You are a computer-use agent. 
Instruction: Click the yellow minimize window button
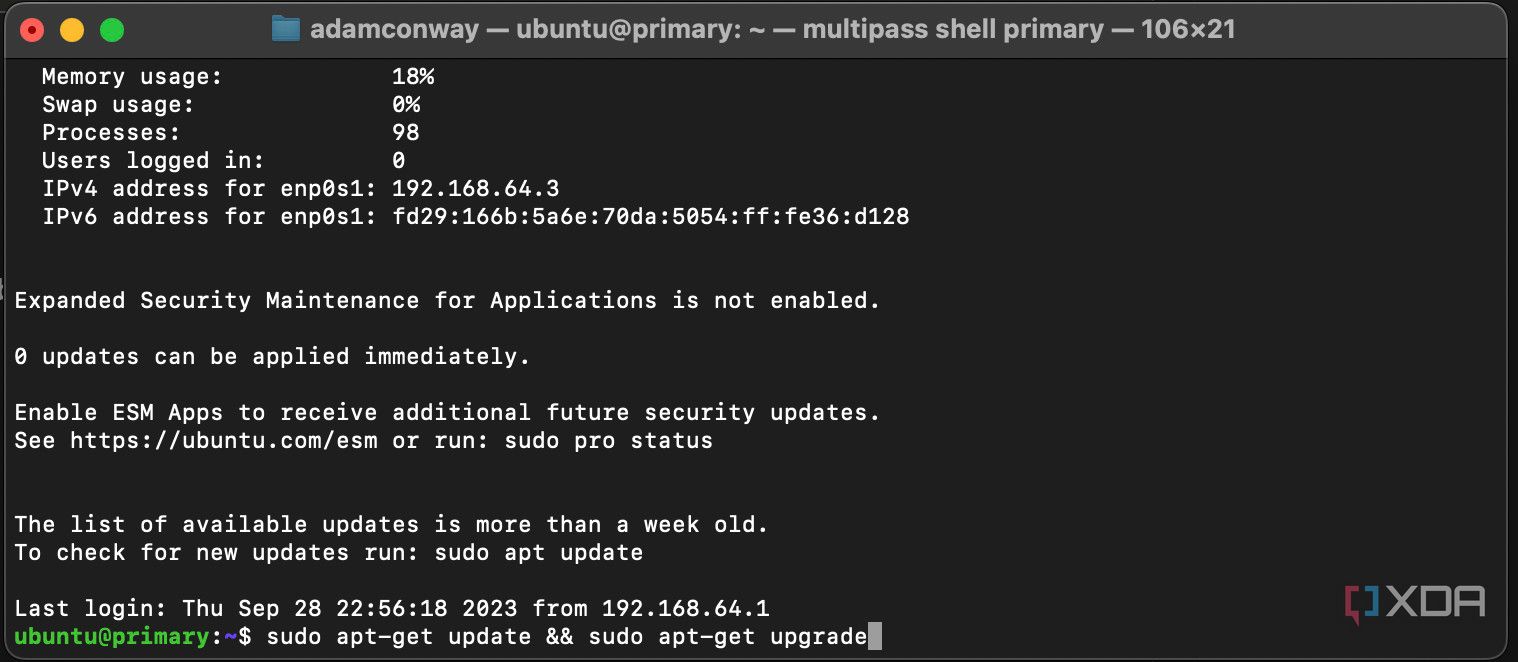point(72,30)
